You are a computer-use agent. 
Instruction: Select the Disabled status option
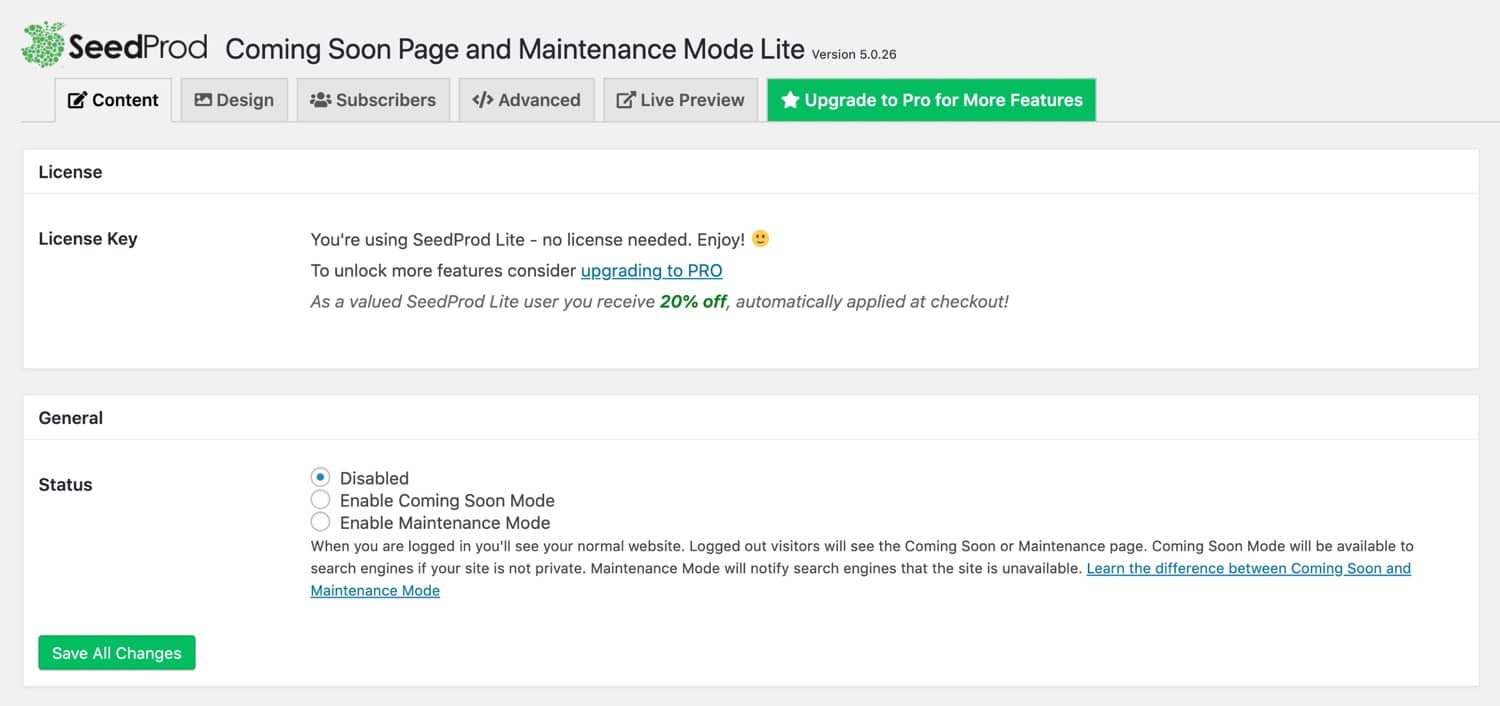pos(320,477)
